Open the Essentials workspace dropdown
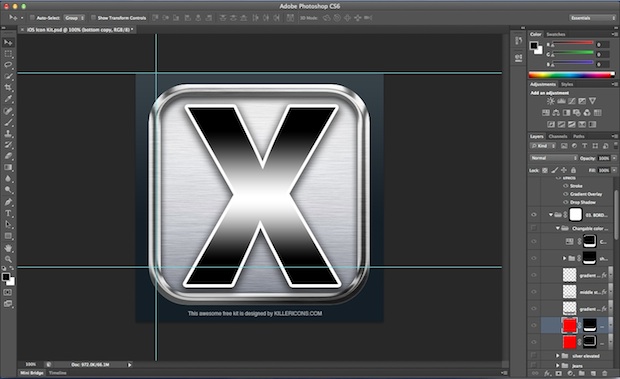620x379 pixels. 592,18
